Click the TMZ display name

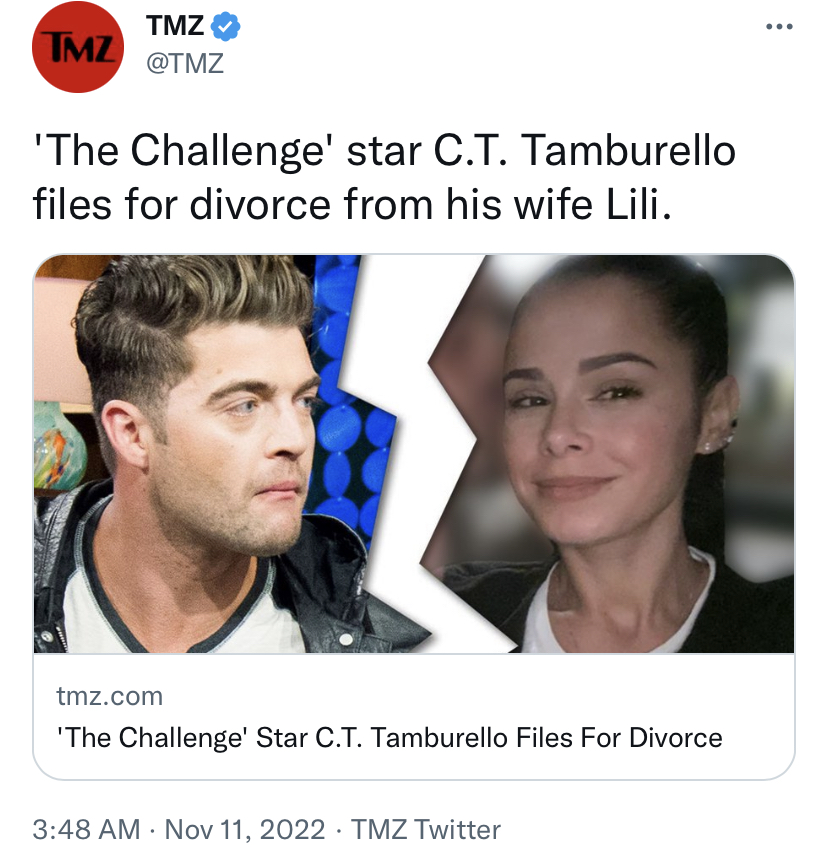pyautogui.click(x=175, y=25)
